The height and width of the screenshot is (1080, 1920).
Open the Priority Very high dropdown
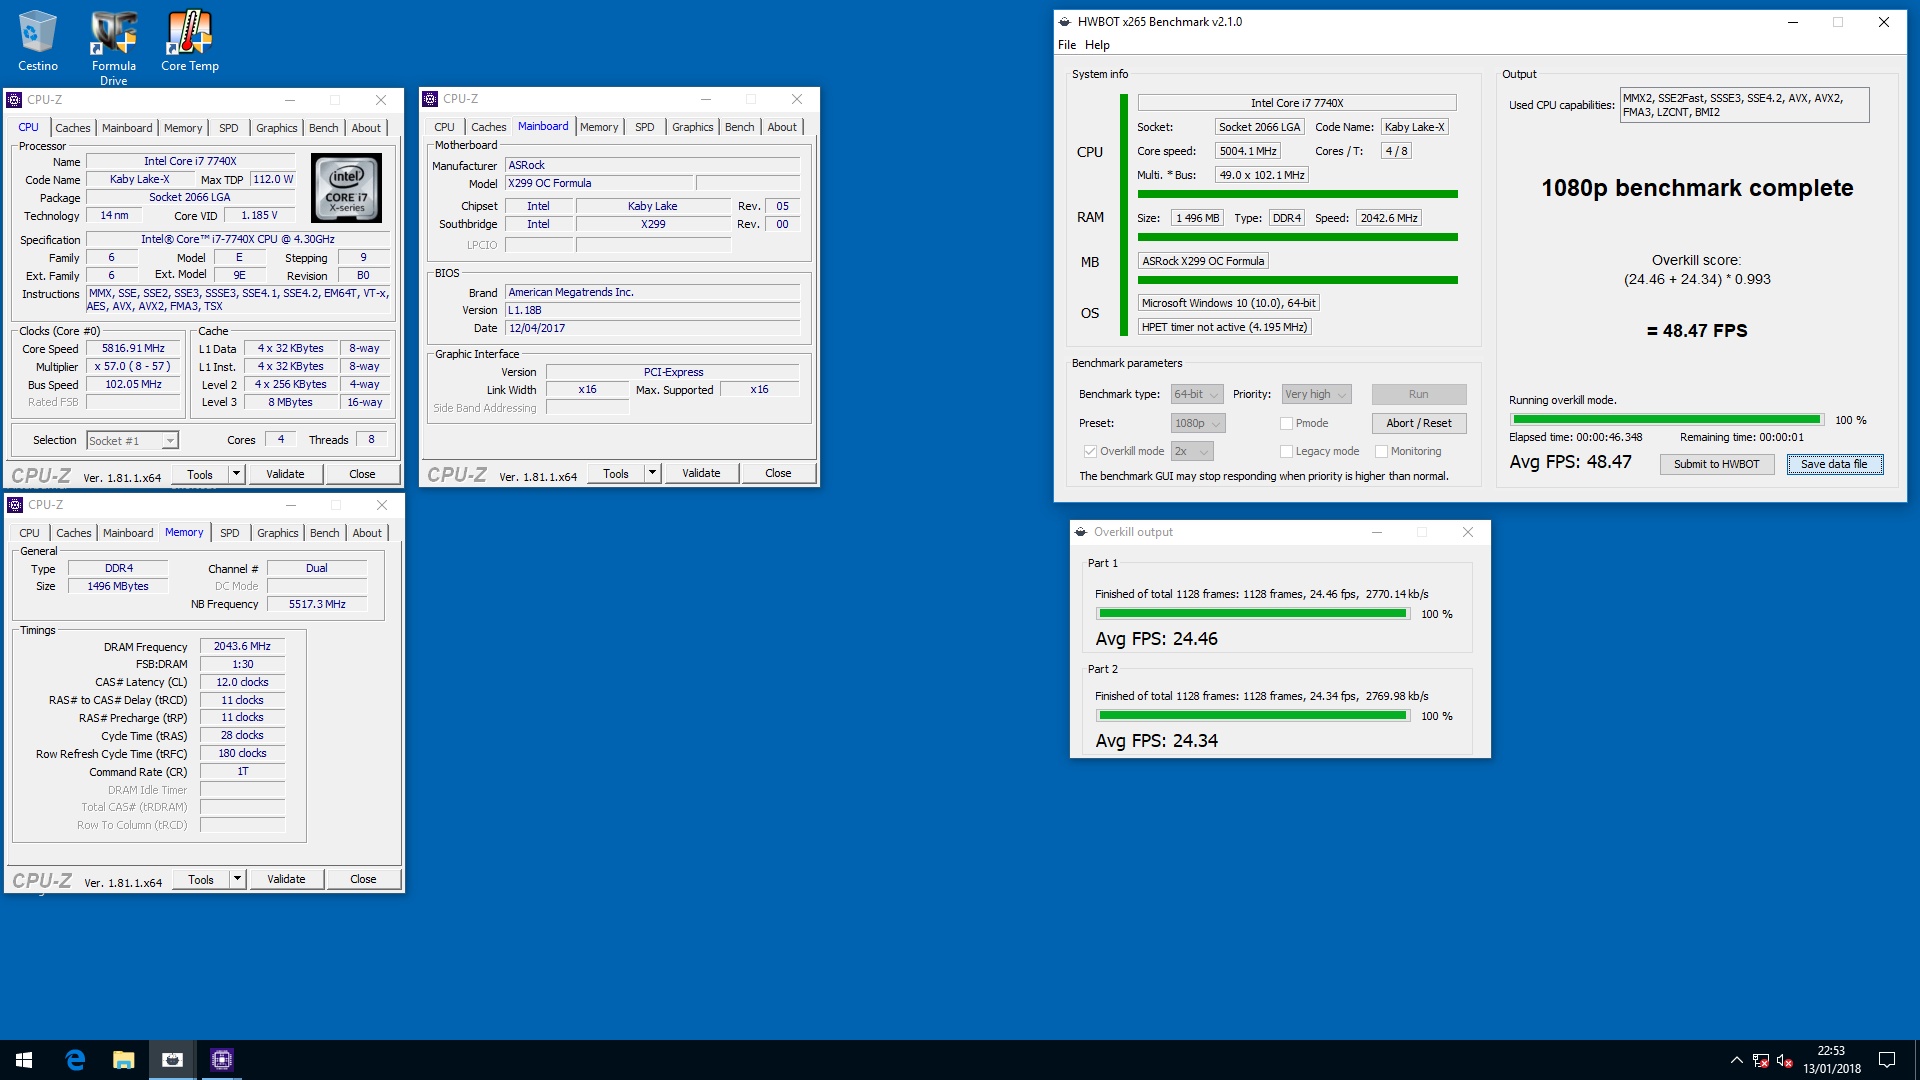1316,394
